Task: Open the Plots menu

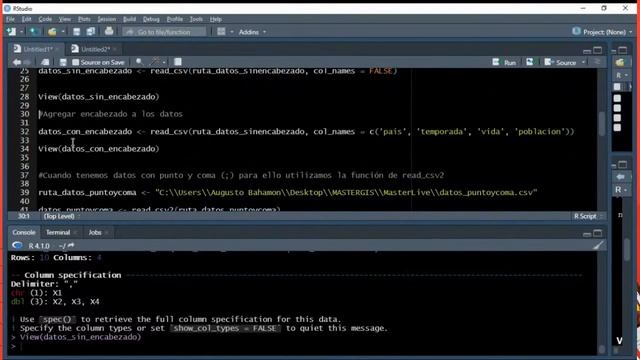Action: tap(84, 19)
